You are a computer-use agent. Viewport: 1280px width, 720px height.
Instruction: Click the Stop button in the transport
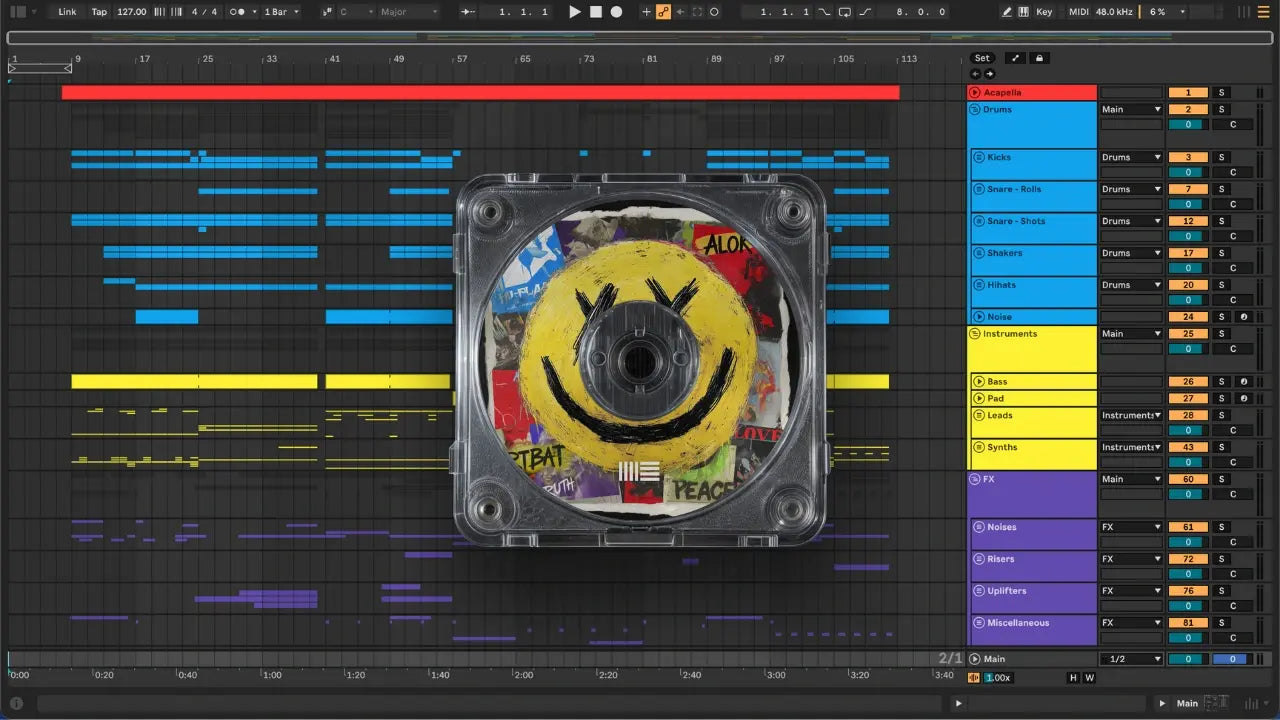(595, 12)
